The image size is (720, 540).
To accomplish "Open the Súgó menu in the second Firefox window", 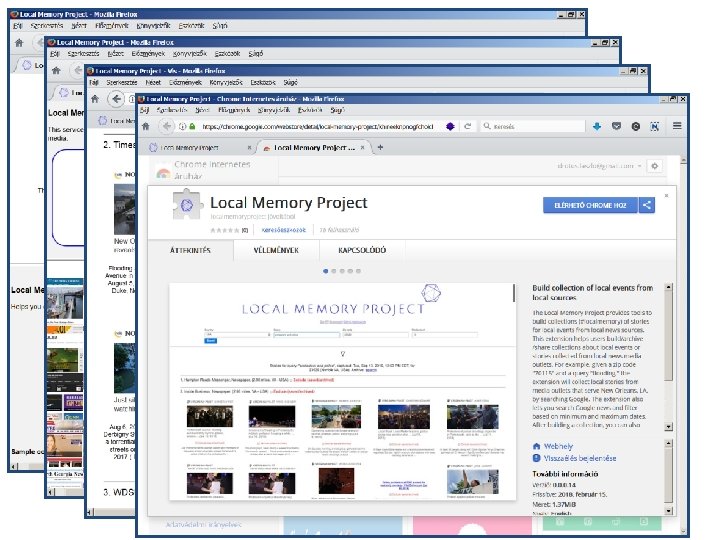I will [x=256, y=54].
